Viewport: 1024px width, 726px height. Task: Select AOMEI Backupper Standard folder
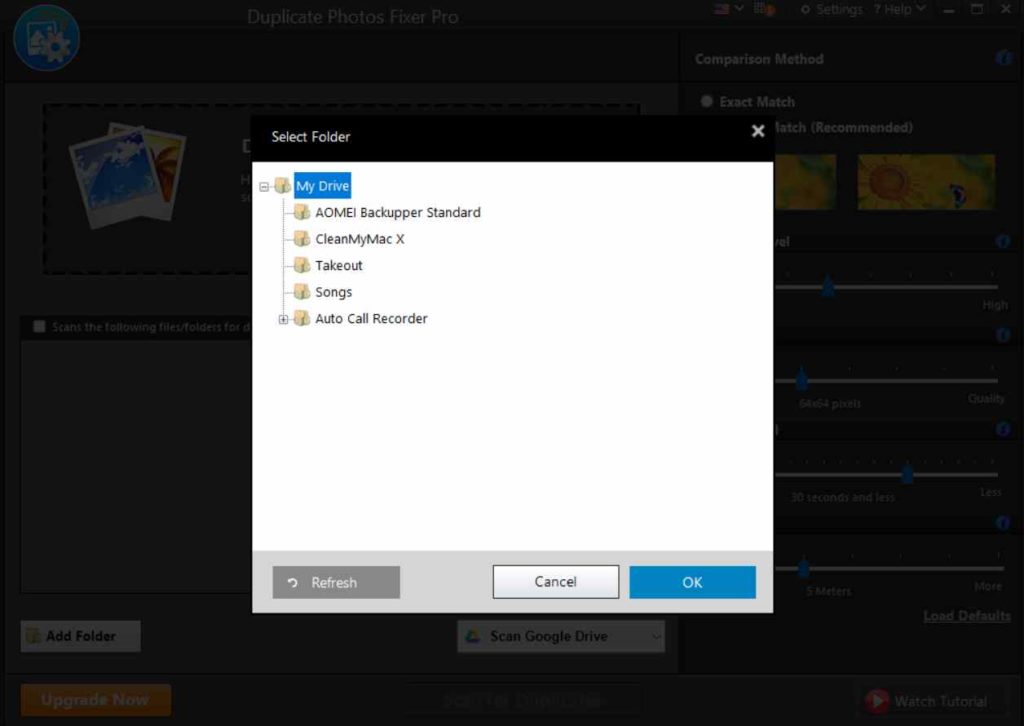coord(398,212)
